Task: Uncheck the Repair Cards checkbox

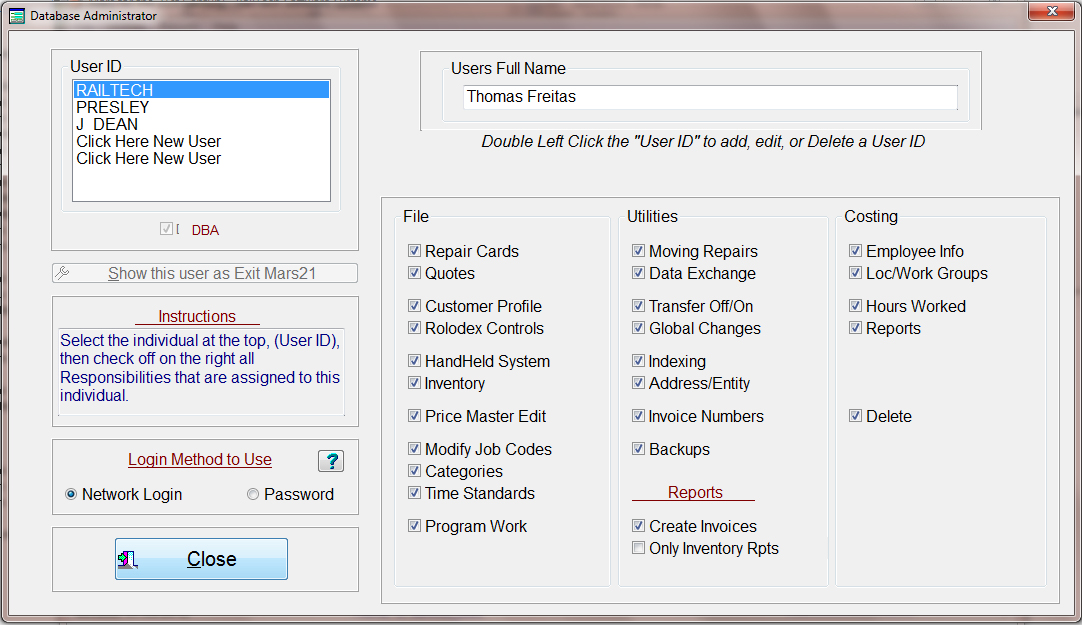Action: click(x=414, y=252)
